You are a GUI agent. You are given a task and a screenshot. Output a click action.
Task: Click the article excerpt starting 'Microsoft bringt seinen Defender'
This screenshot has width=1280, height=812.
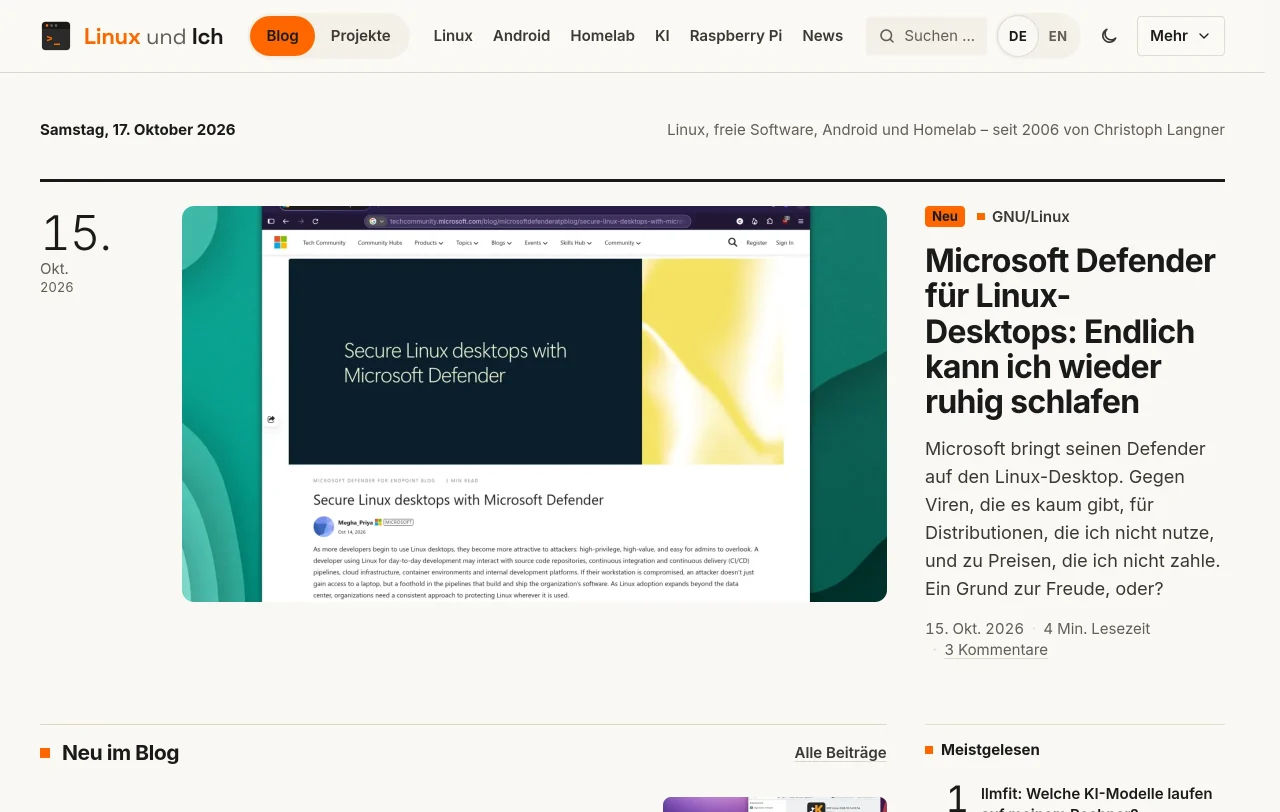[1073, 519]
